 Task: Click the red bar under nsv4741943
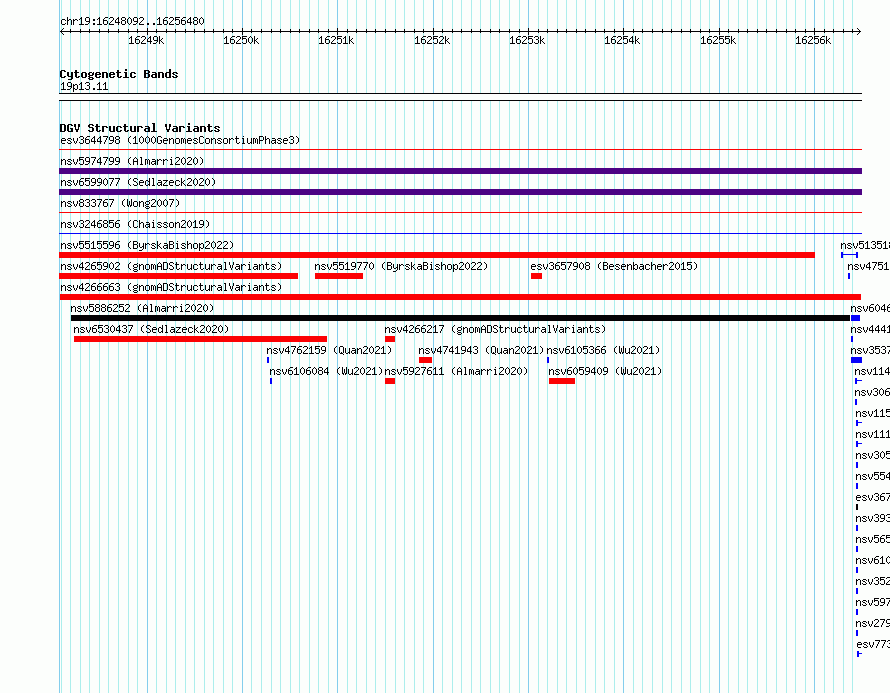tap(426, 360)
